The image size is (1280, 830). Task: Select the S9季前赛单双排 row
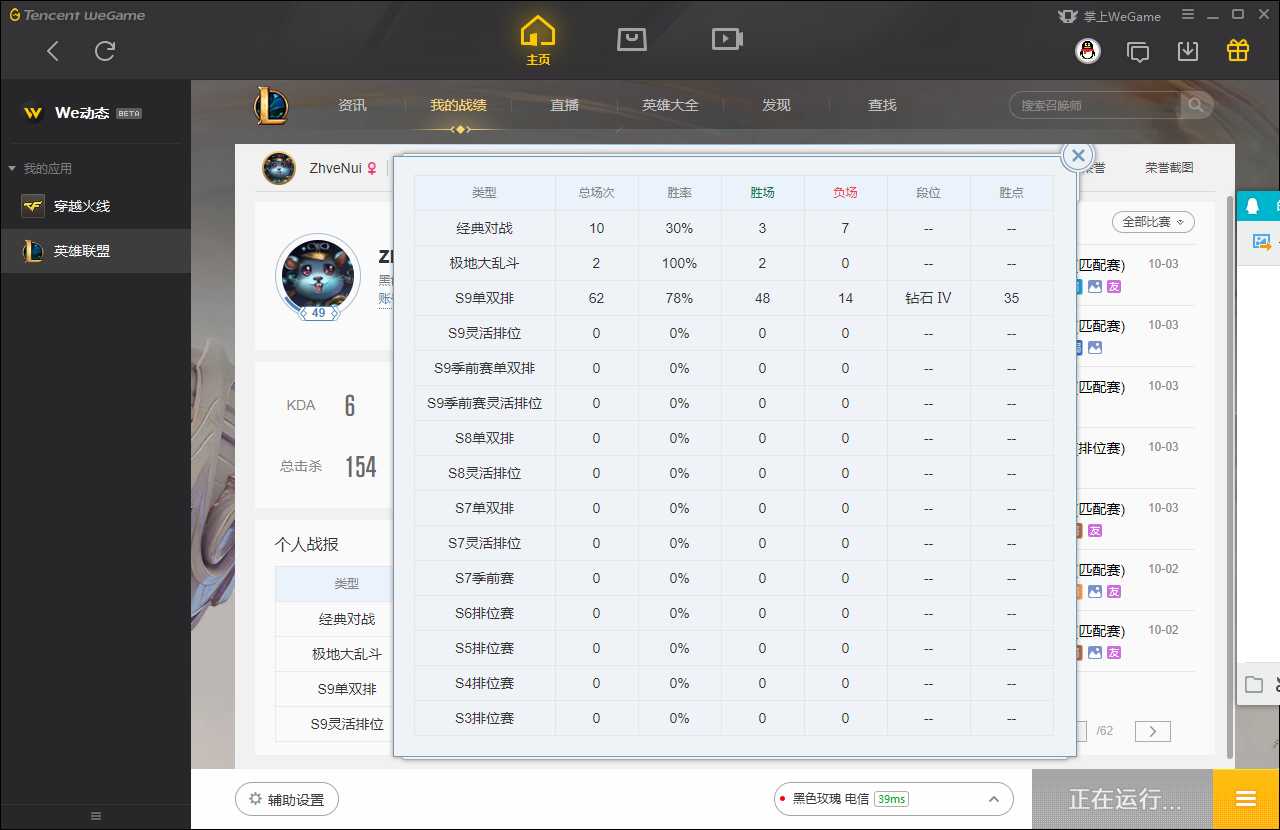point(734,368)
